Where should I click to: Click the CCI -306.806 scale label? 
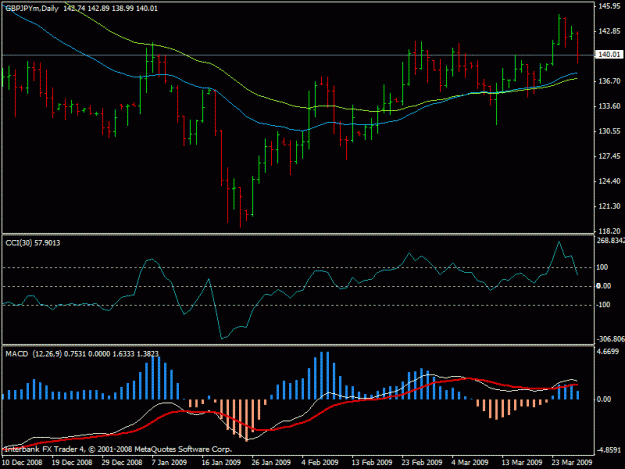(611, 339)
